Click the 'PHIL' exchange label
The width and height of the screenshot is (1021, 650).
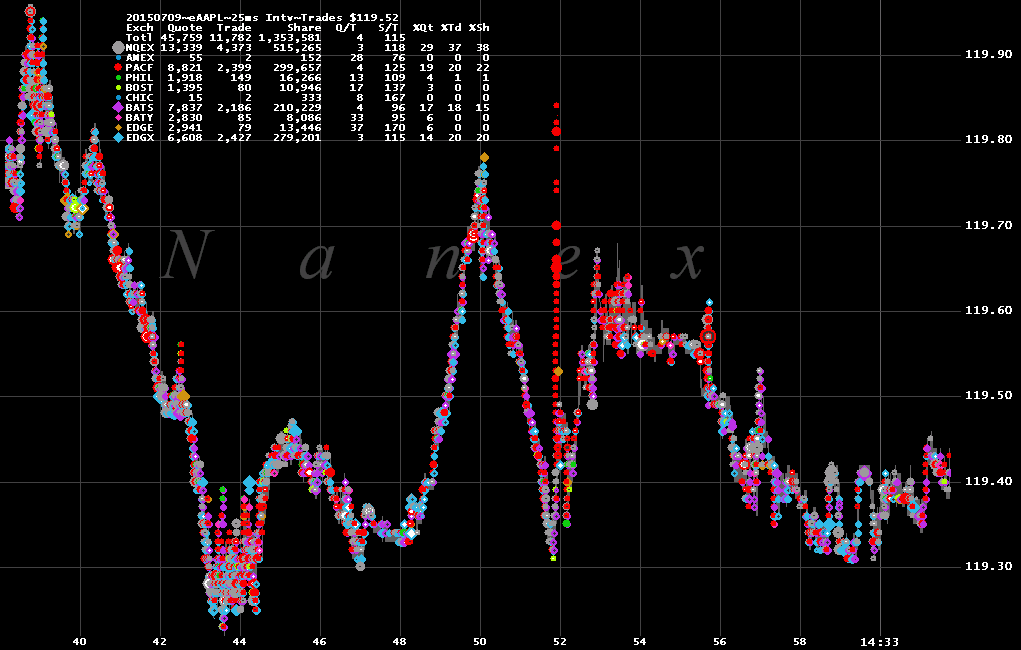click(x=139, y=78)
